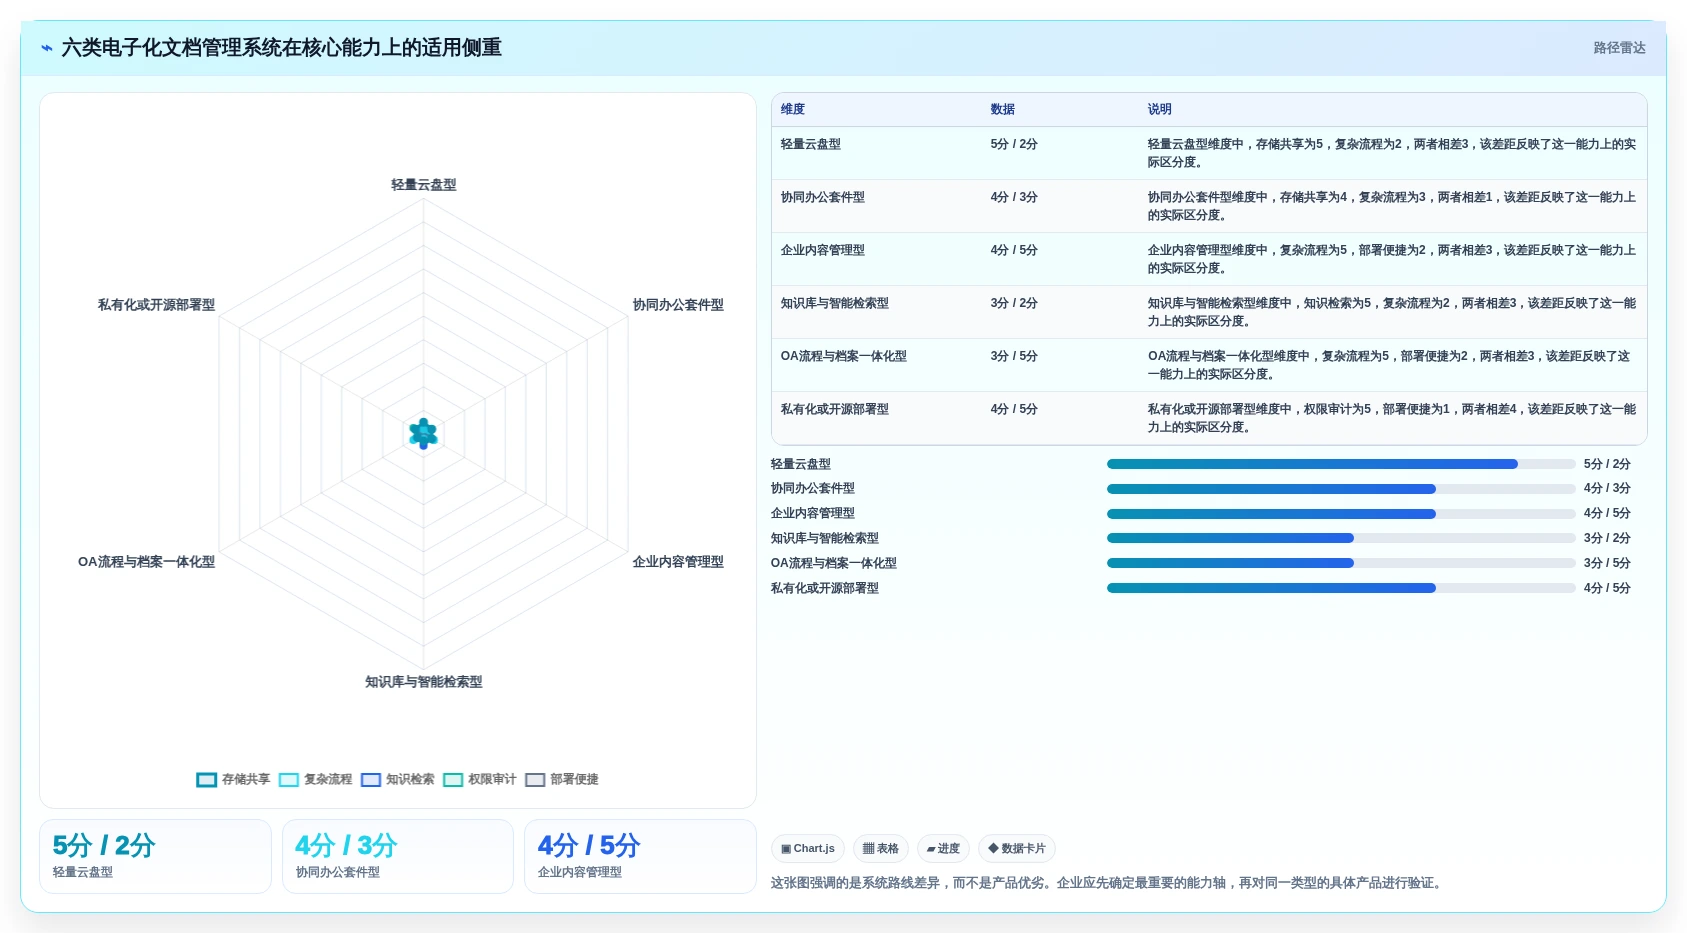
Task: Click the 知识库与智能检索型 progress bar
Action: (x=1341, y=538)
